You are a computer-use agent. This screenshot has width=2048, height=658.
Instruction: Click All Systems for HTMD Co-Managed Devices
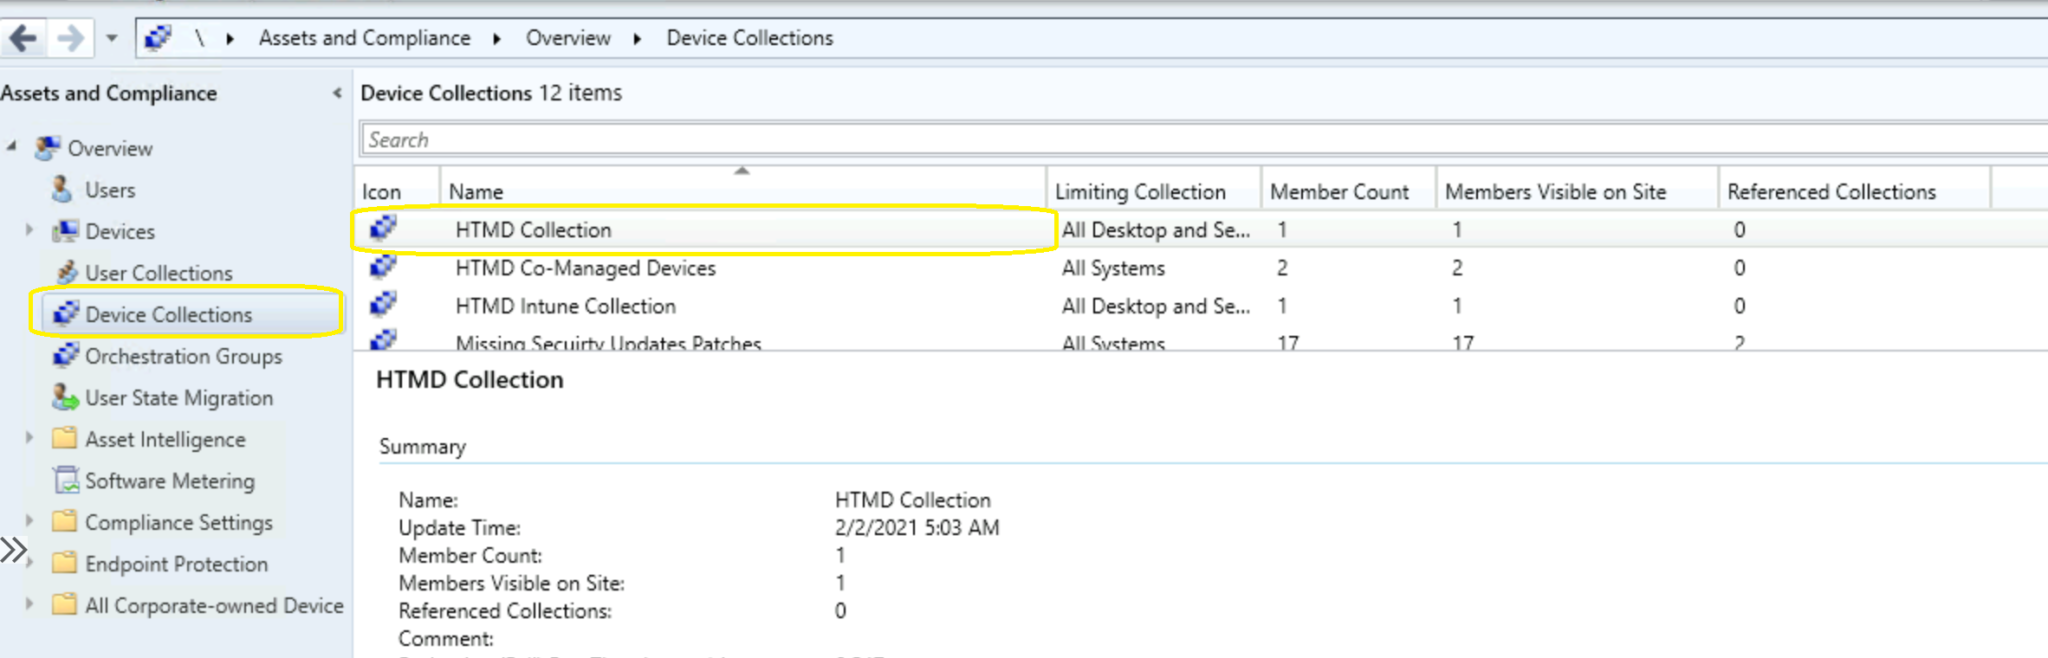click(x=1113, y=268)
